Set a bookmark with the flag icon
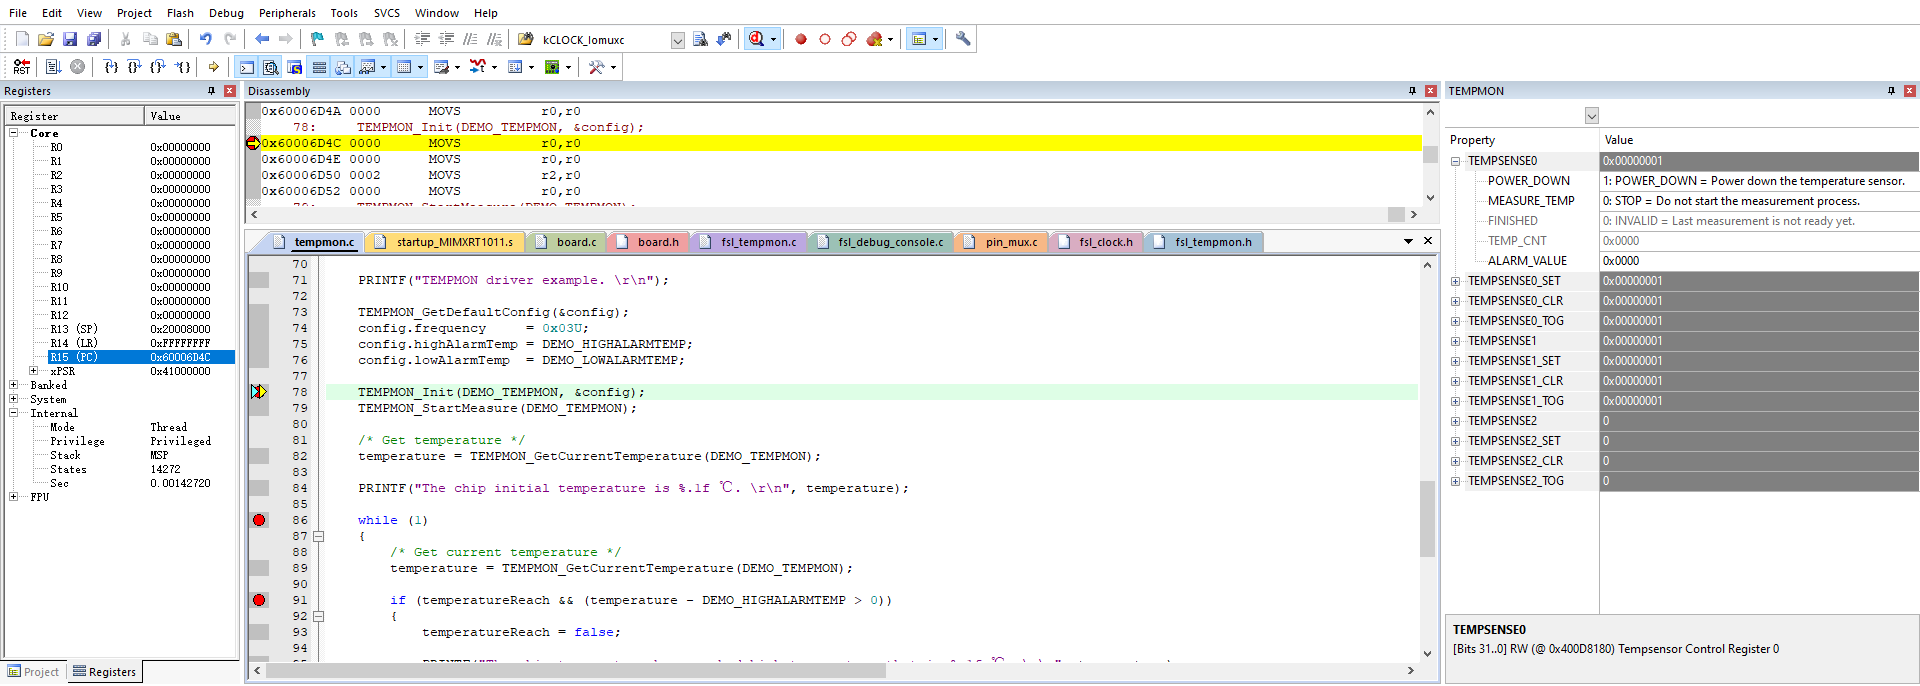This screenshot has width=1920, height=686. click(x=317, y=39)
